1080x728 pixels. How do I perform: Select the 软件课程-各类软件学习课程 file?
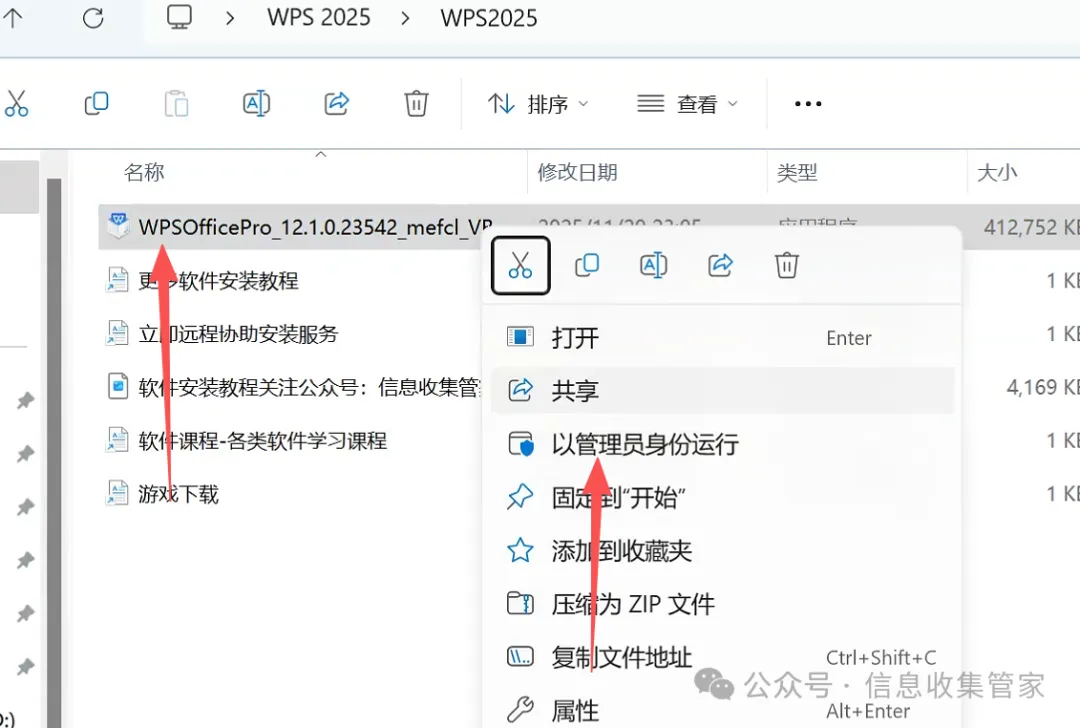pos(262,441)
